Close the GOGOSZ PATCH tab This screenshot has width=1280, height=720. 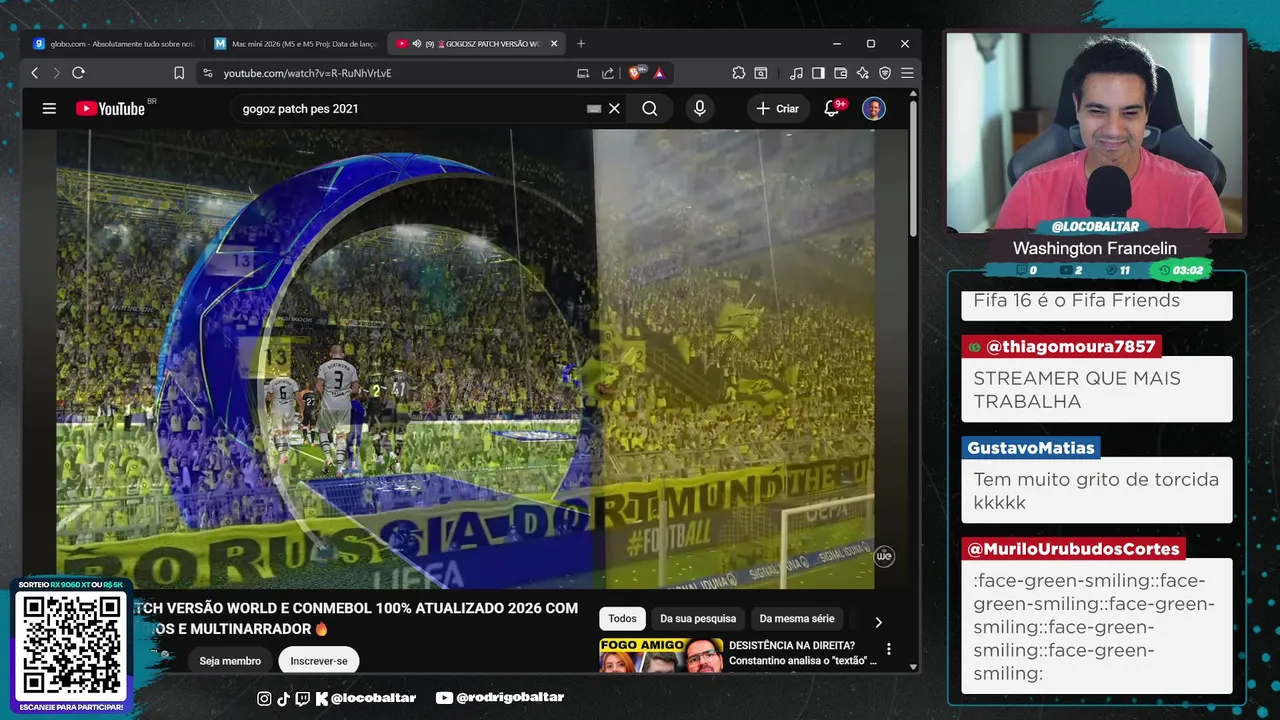pos(554,44)
